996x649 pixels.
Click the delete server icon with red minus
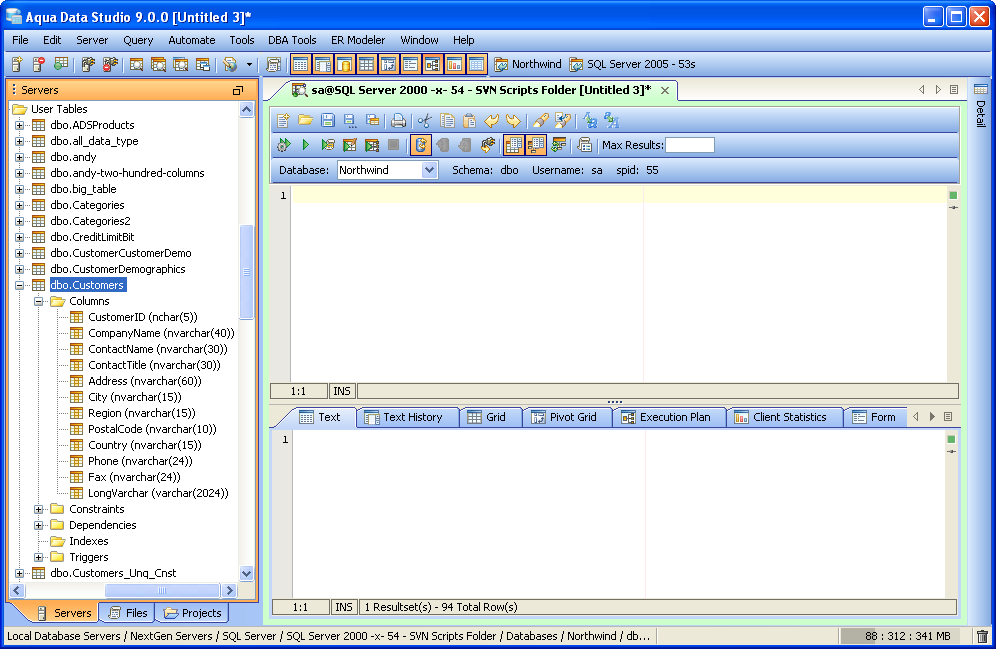pos(39,64)
